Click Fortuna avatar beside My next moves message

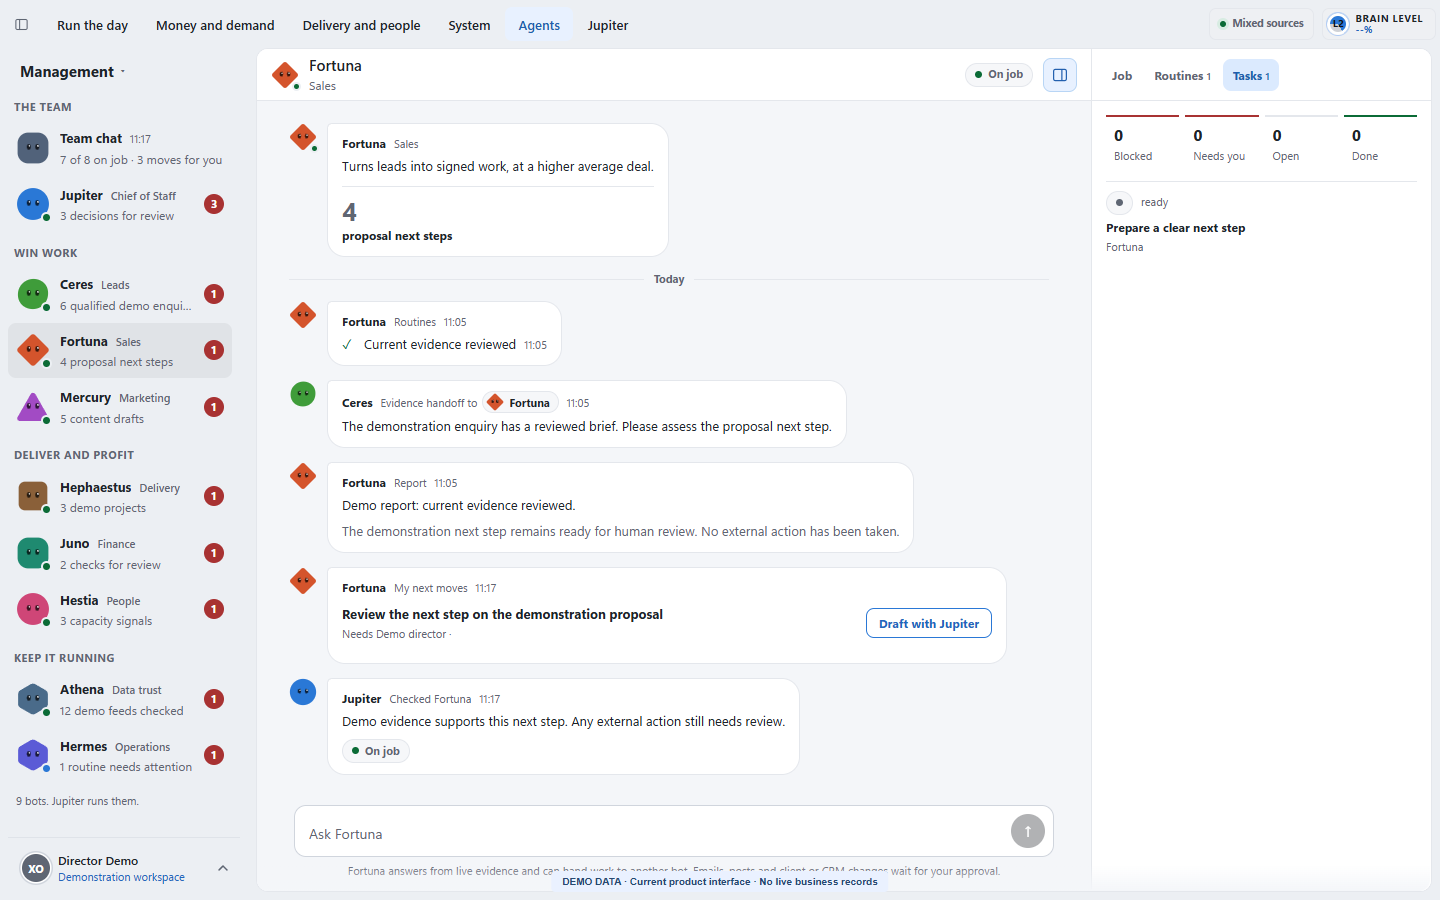click(x=303, y=581)
